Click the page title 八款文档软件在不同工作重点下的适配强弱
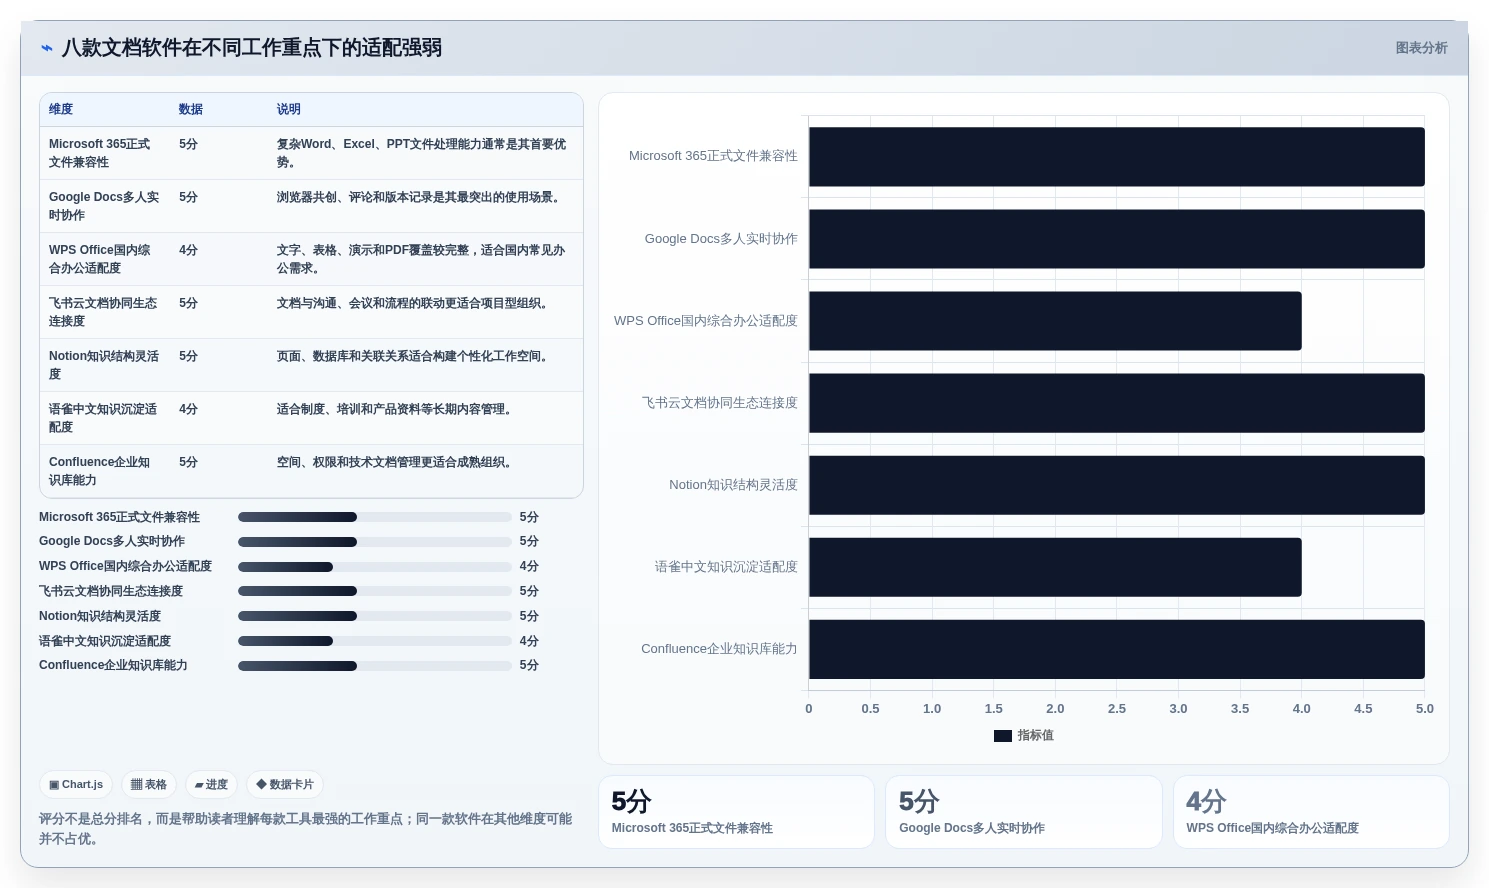The width and height of the screenshot is (1489, 888). click(x=252, y=48)
